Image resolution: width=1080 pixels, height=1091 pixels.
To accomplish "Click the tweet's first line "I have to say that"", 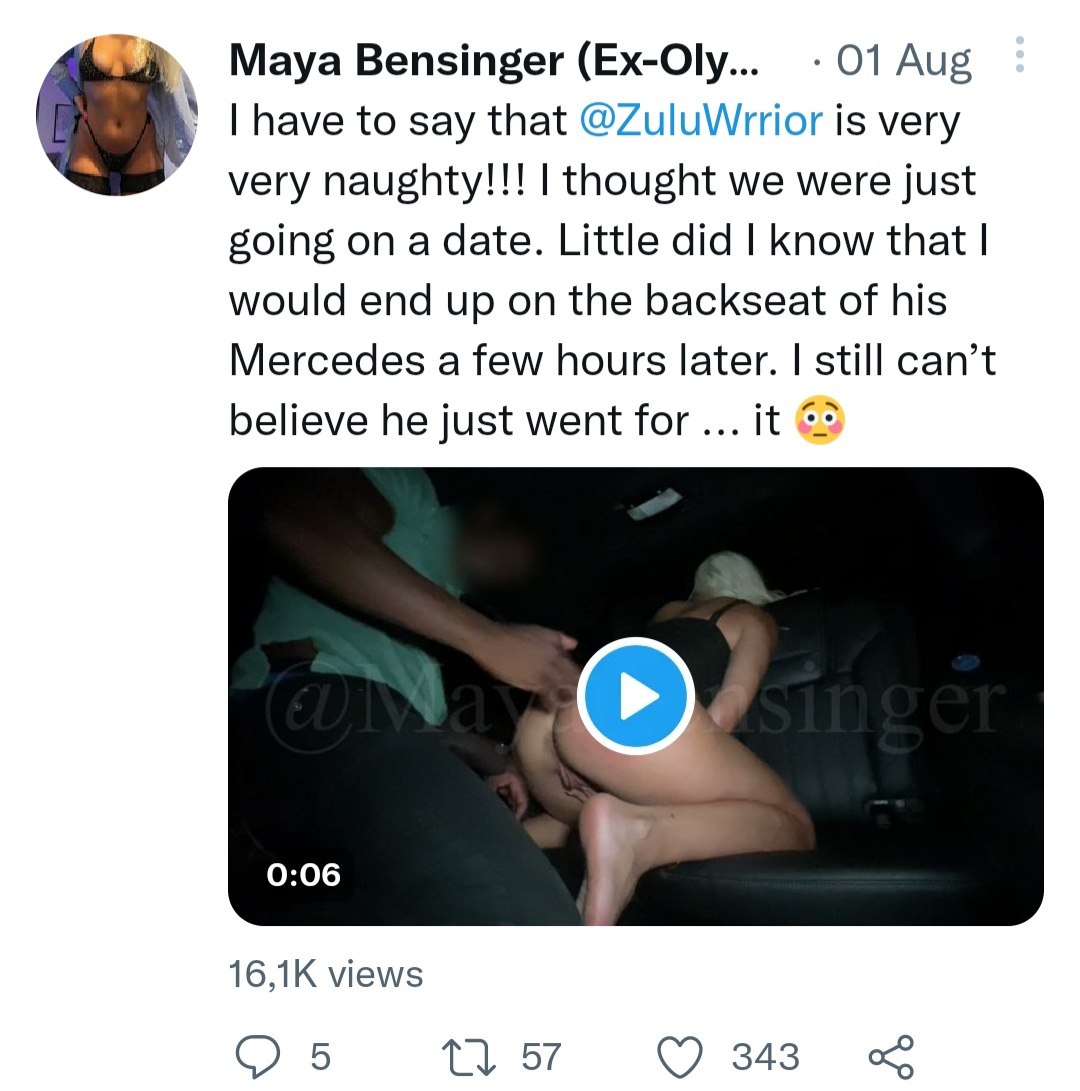I will coord(398,122).
